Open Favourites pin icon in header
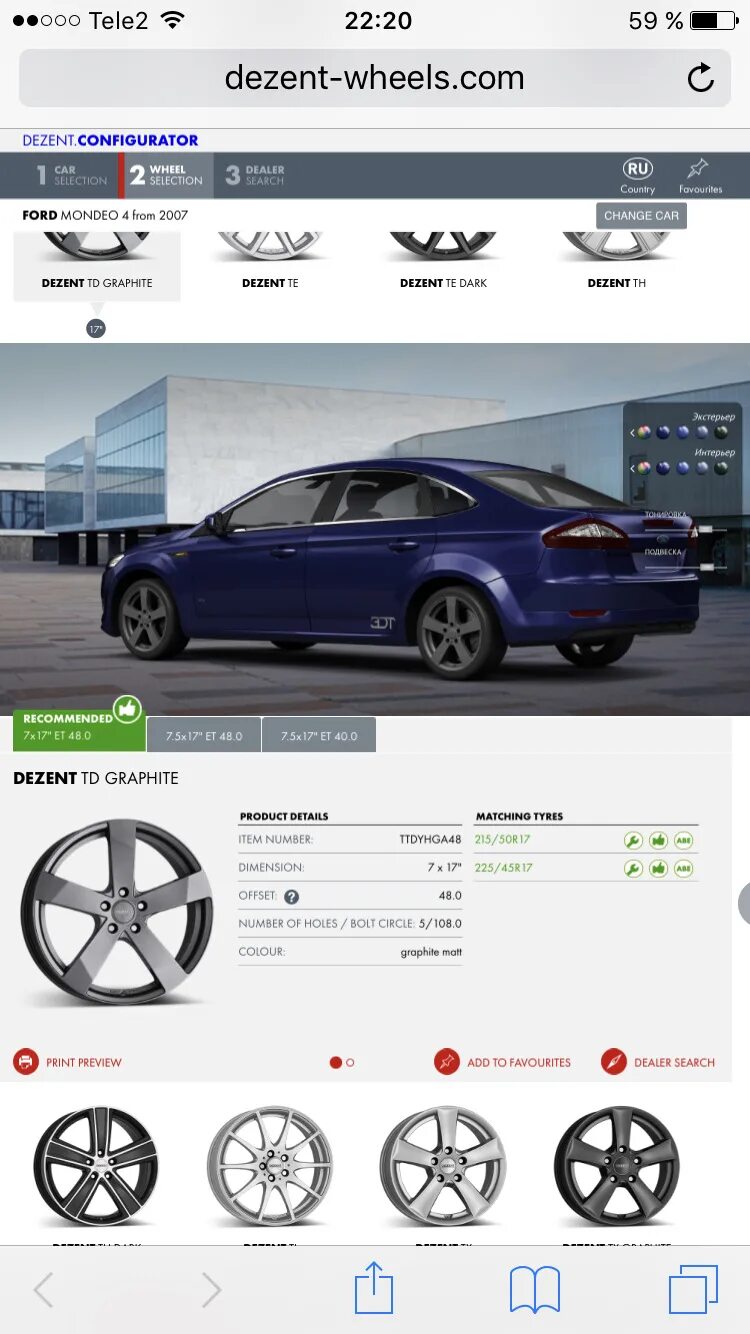Screen dimensions: 750x1334 pos(698,168)
